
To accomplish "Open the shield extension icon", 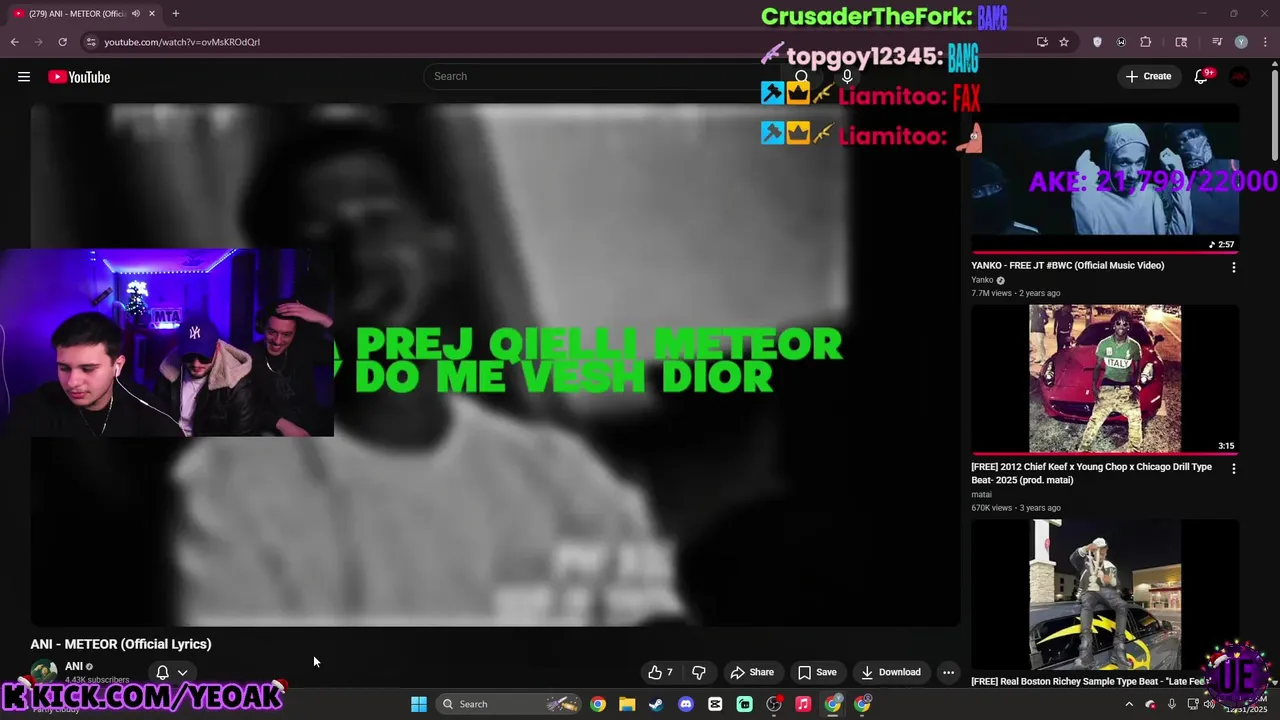I will pyautogui.click(x=1097, y=42).
